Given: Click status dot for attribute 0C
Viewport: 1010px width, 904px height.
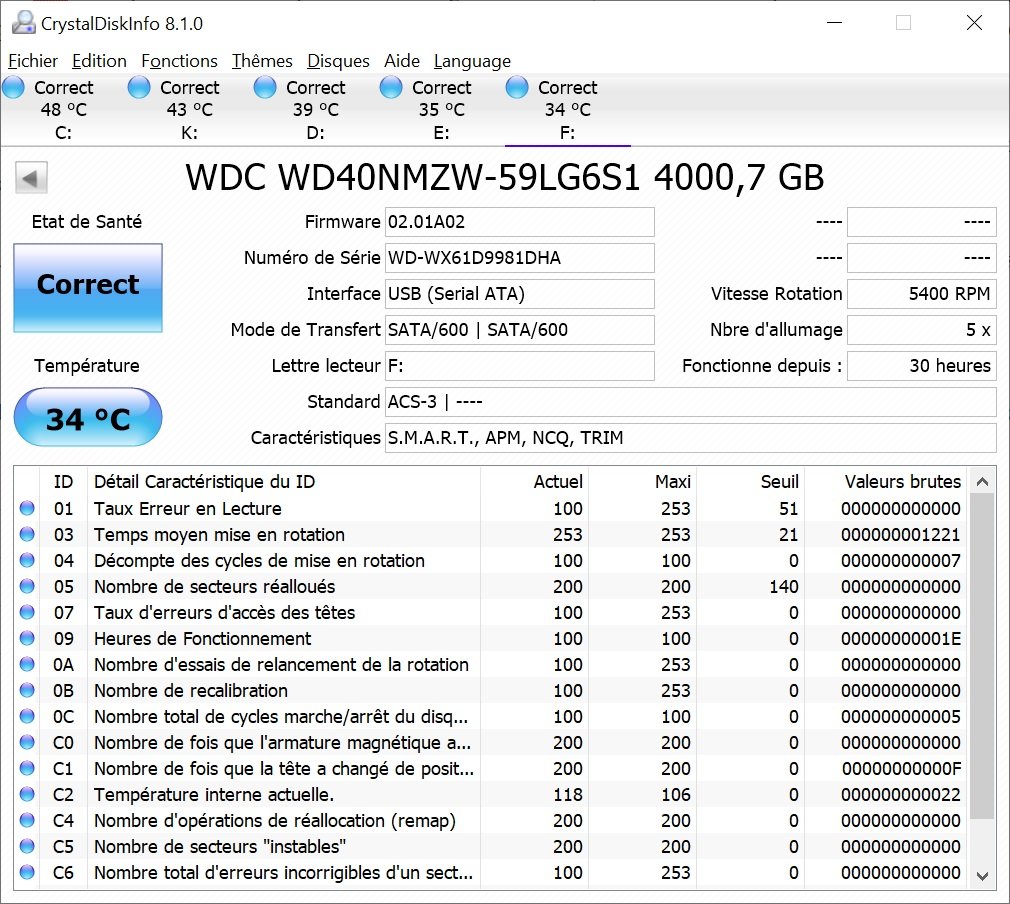Looking at the screenshot, I should tap(27, 716).
